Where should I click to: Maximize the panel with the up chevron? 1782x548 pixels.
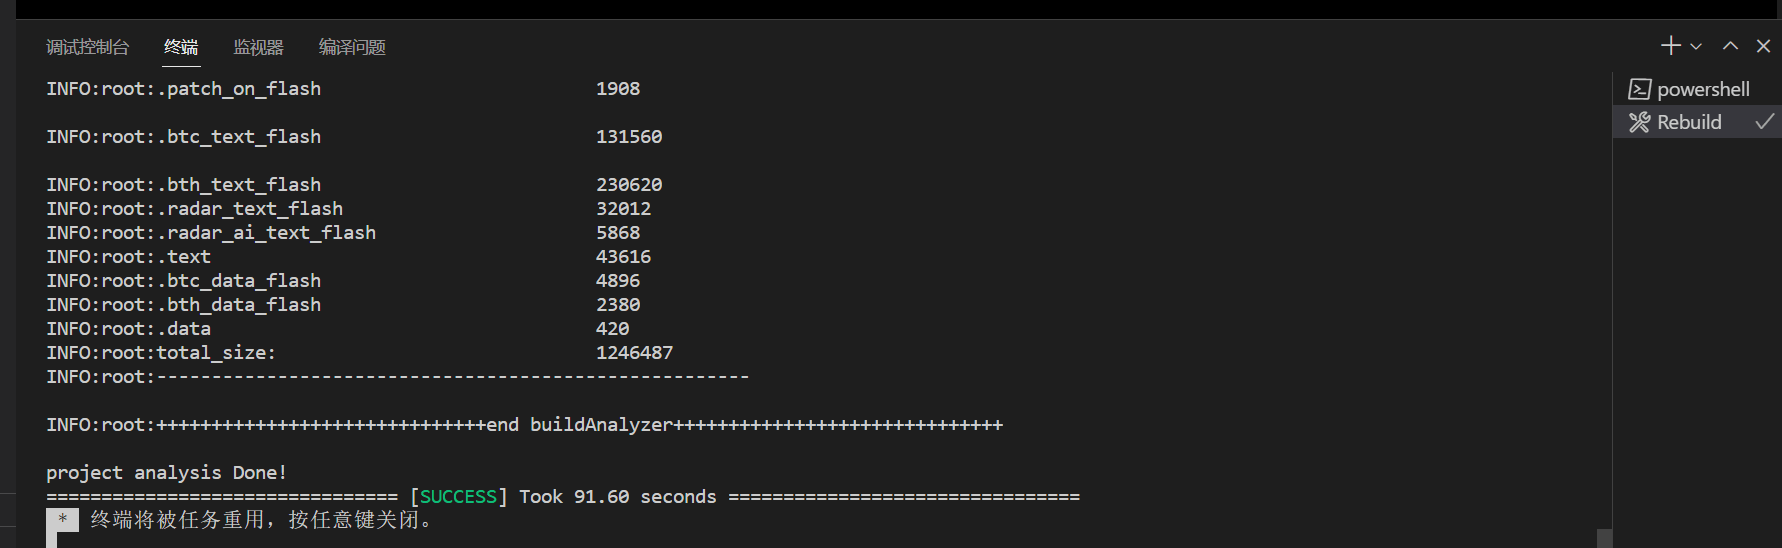coord(1730,46)
